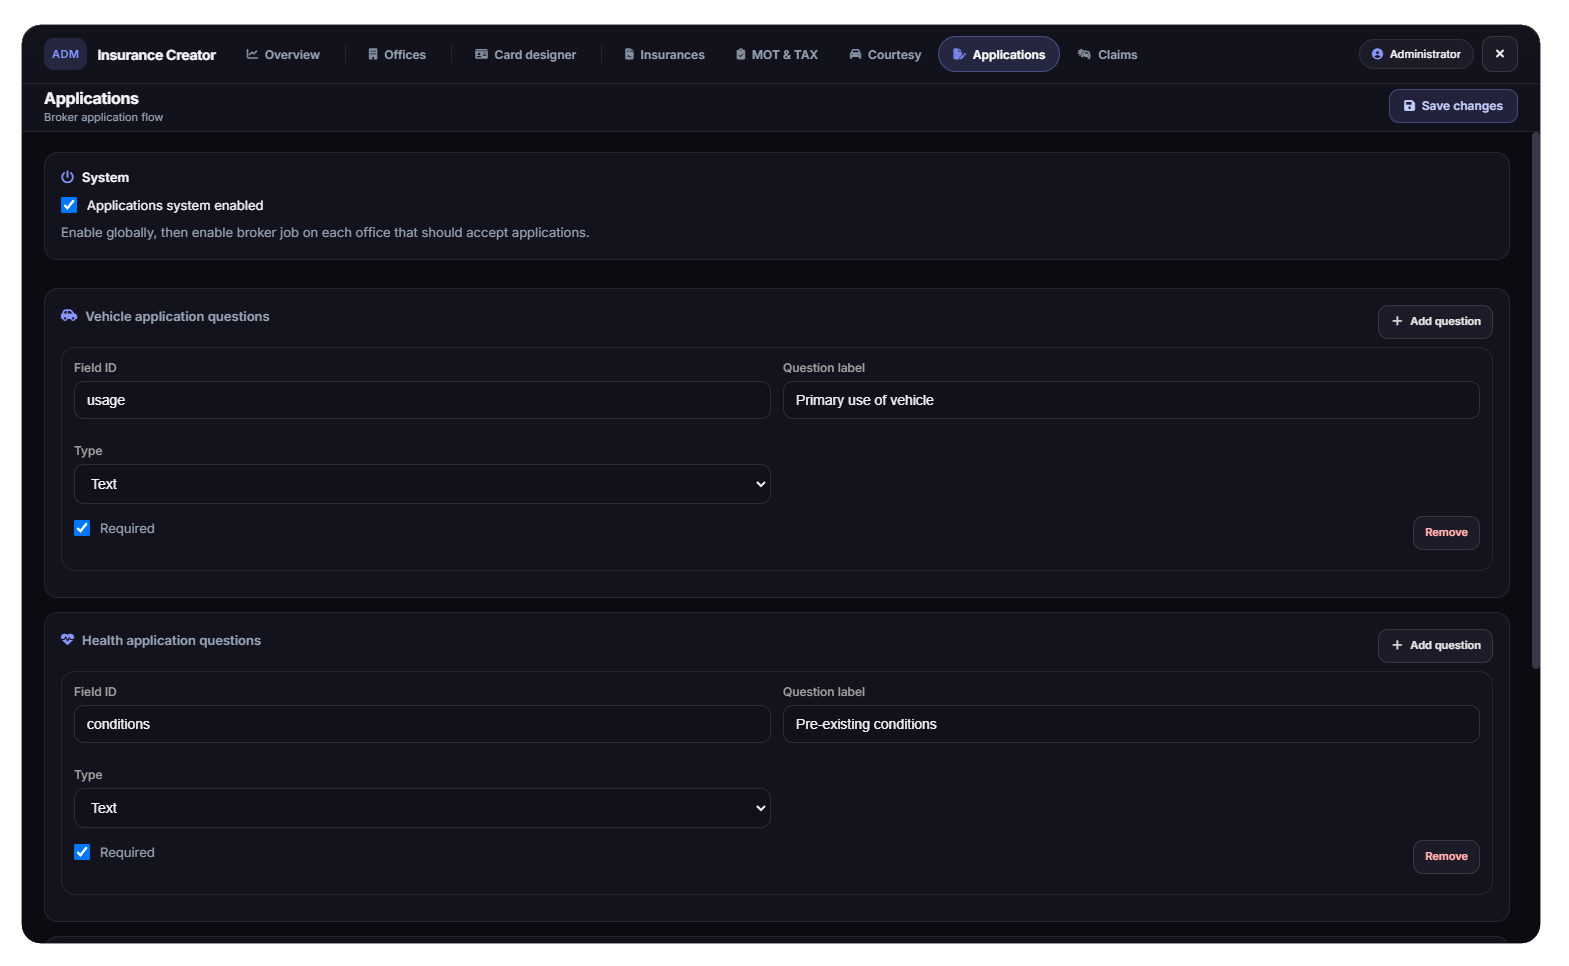Click the Administrator user icon
Screen dimensions: 1569x966
tap(1377, 54)
